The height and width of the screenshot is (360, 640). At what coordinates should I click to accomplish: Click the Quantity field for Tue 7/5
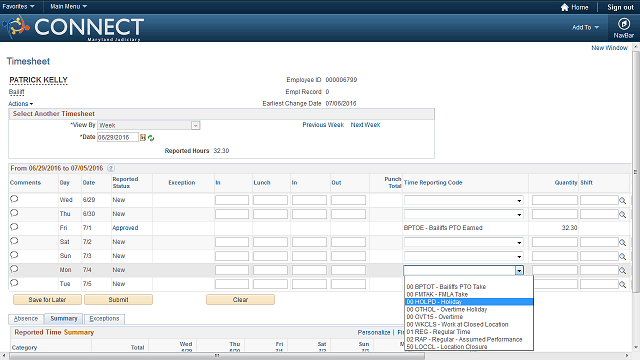(x=555, y=284)
